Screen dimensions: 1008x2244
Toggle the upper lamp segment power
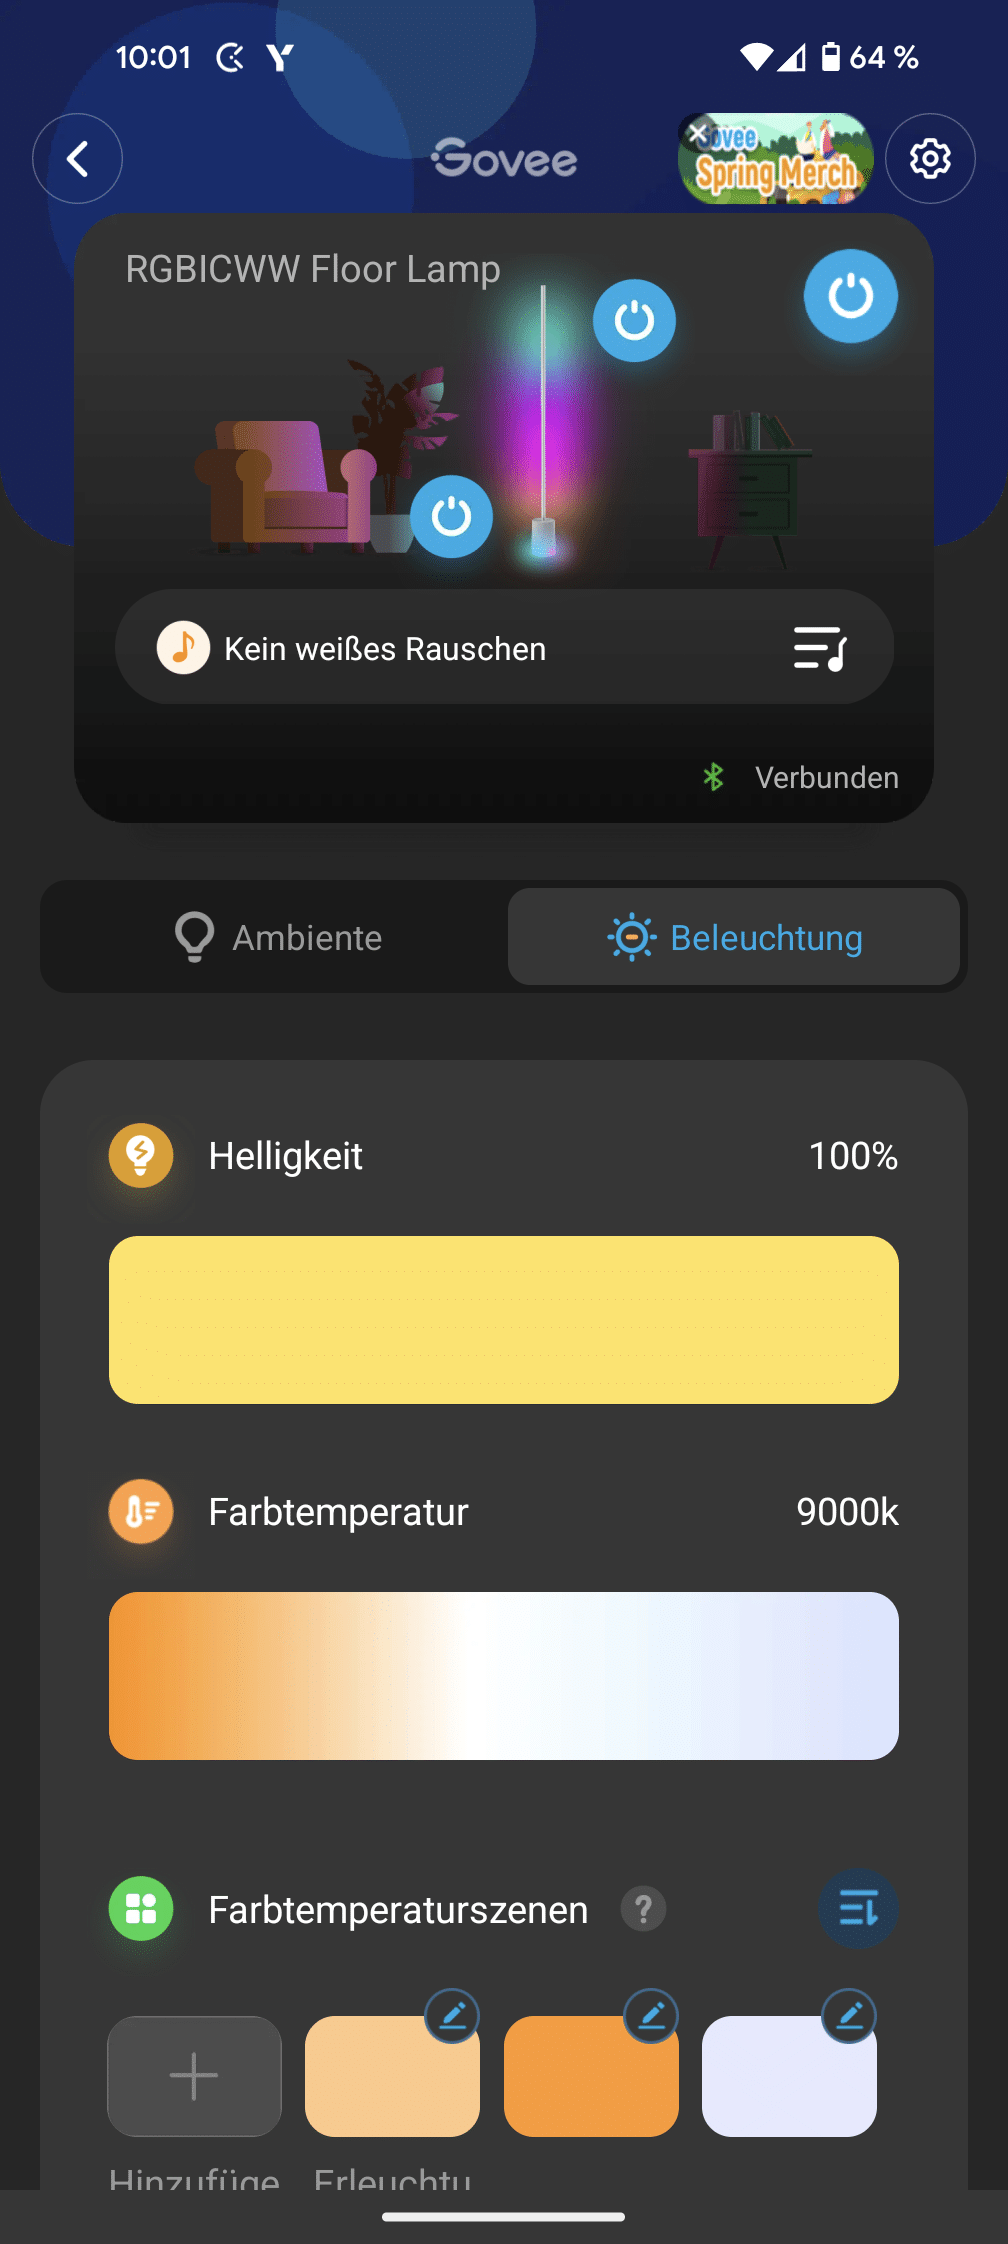coord(634,321)
